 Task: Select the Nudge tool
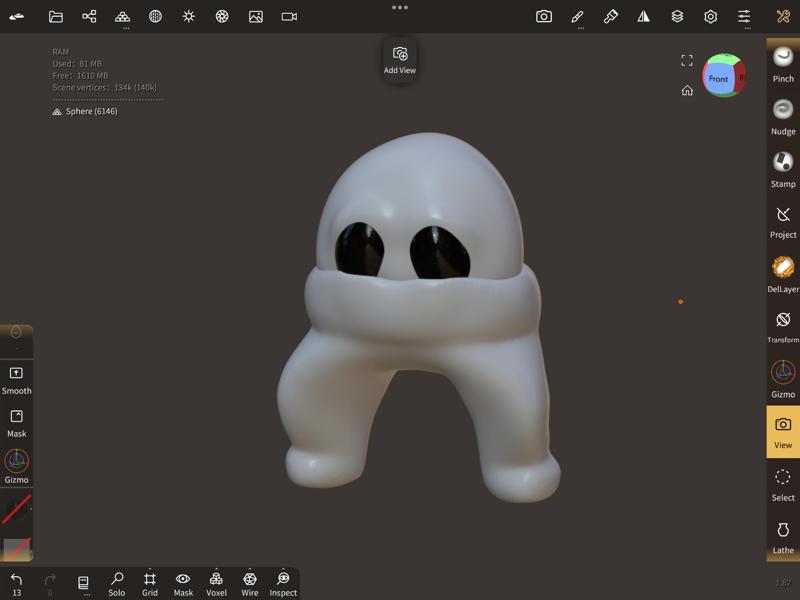[x=783, y=115]
